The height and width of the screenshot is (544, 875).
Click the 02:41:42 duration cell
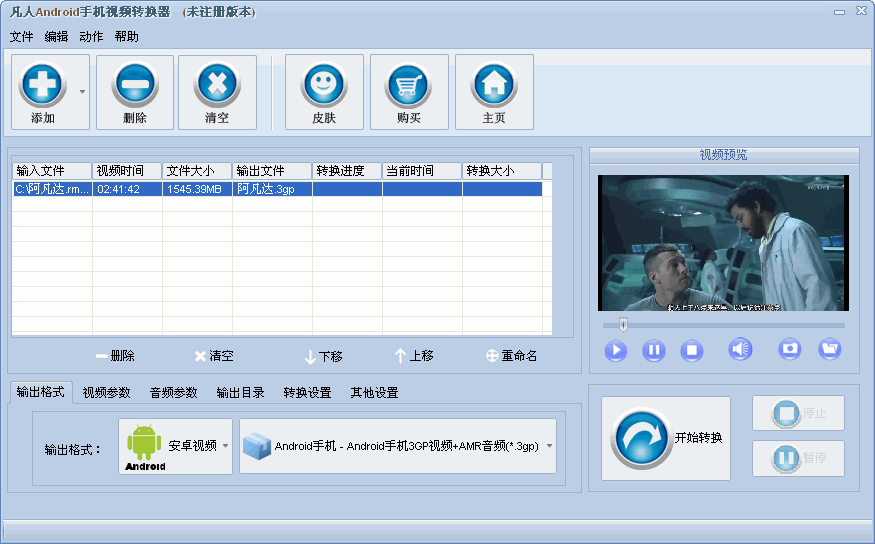127,189
